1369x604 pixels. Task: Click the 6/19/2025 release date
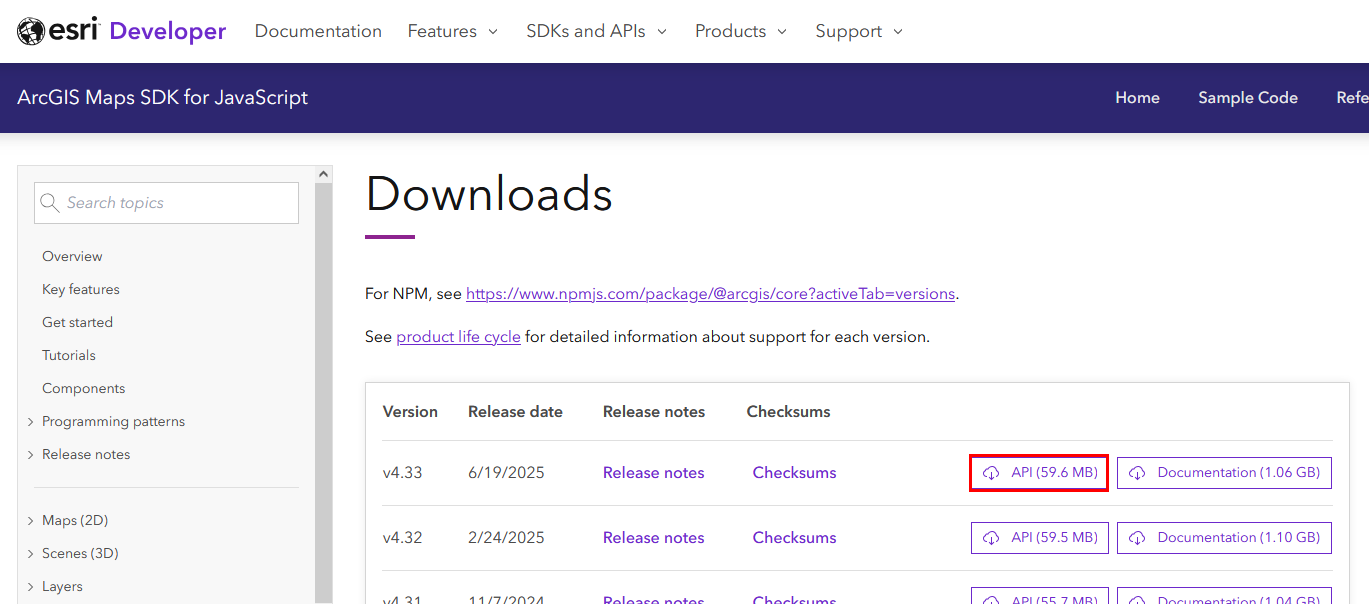click(506, 473)
